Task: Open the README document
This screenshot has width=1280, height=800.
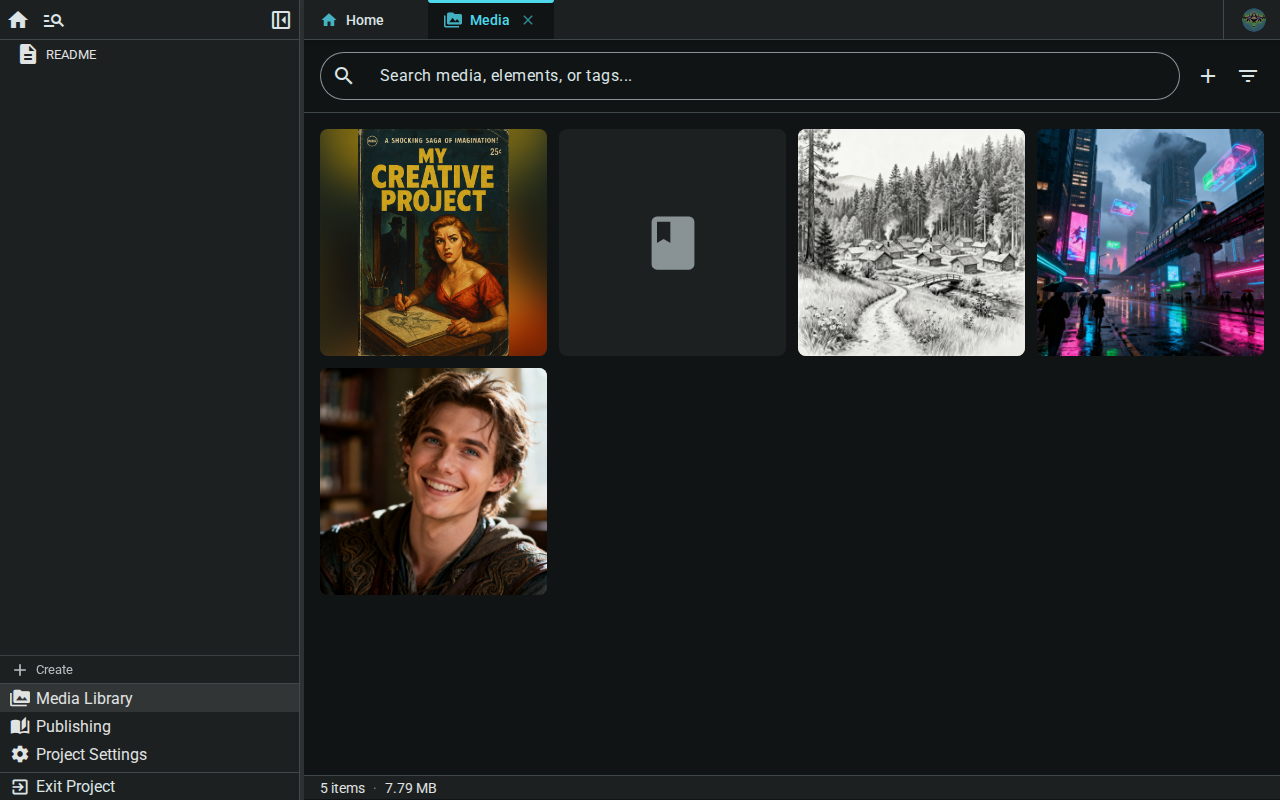Action: (x=150, y=55)
